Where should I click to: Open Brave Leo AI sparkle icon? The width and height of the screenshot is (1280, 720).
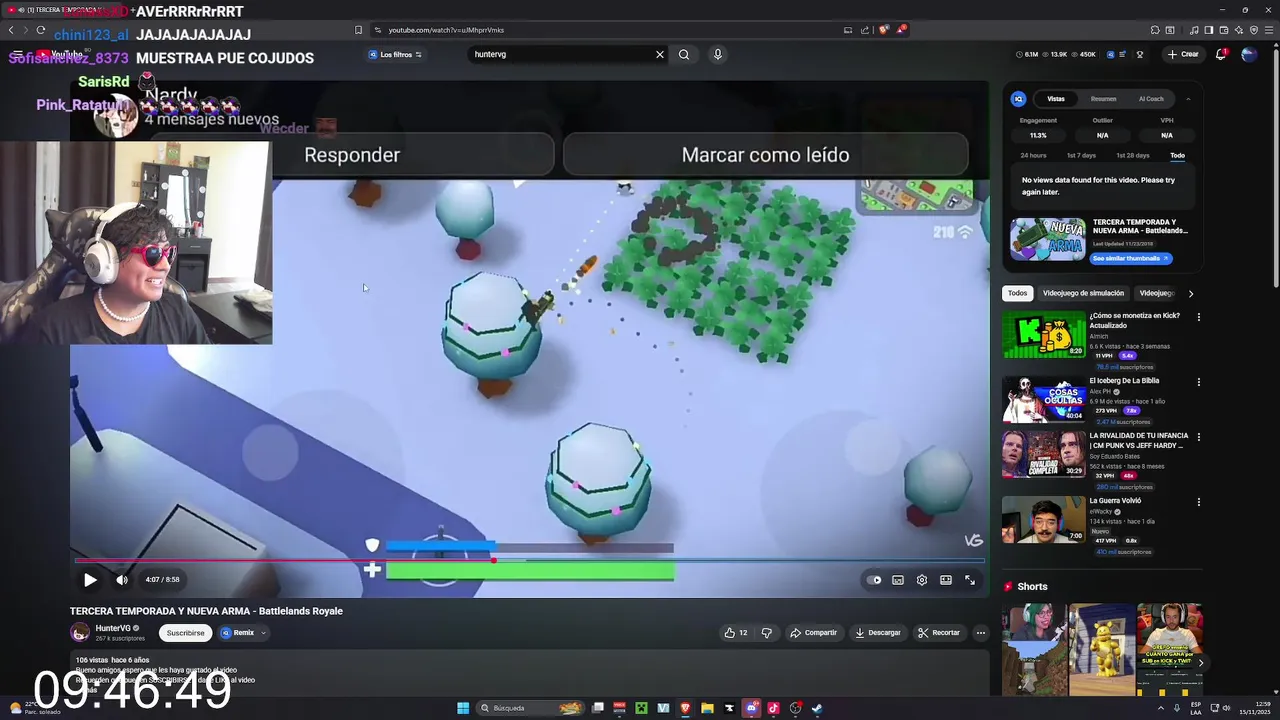1240,30
